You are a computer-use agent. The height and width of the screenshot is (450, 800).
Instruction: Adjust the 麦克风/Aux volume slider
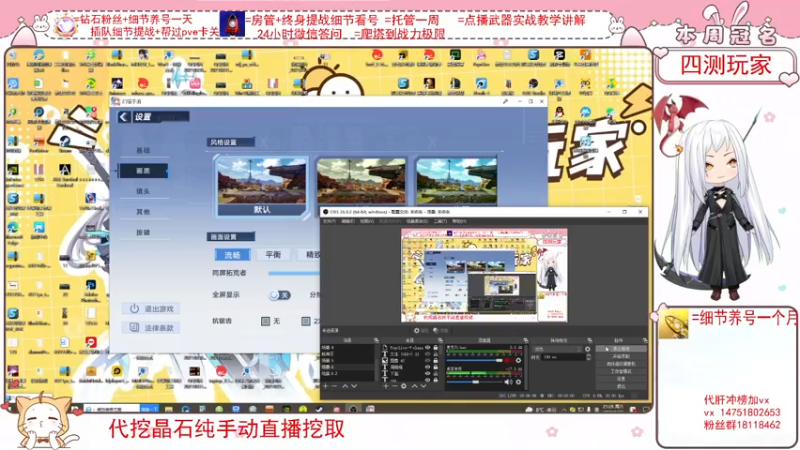[474, 360]
